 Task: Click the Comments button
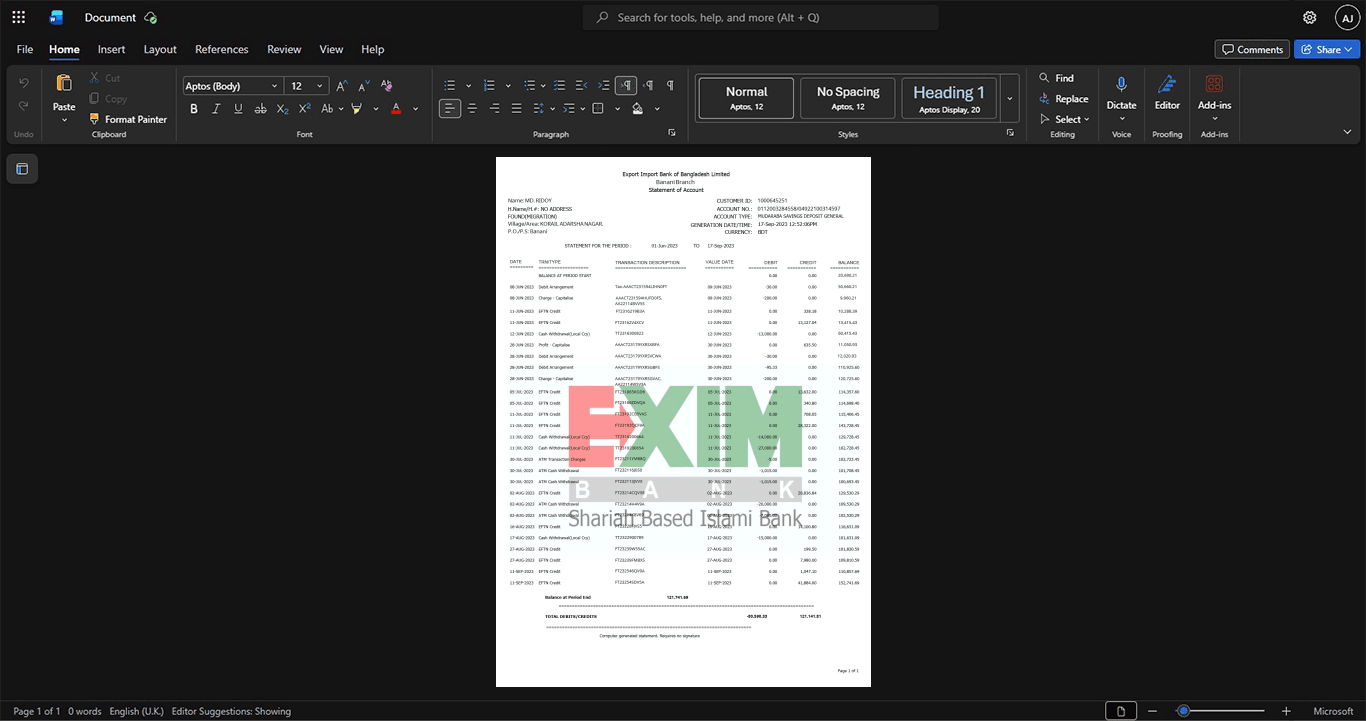[x=1252, y=49]
